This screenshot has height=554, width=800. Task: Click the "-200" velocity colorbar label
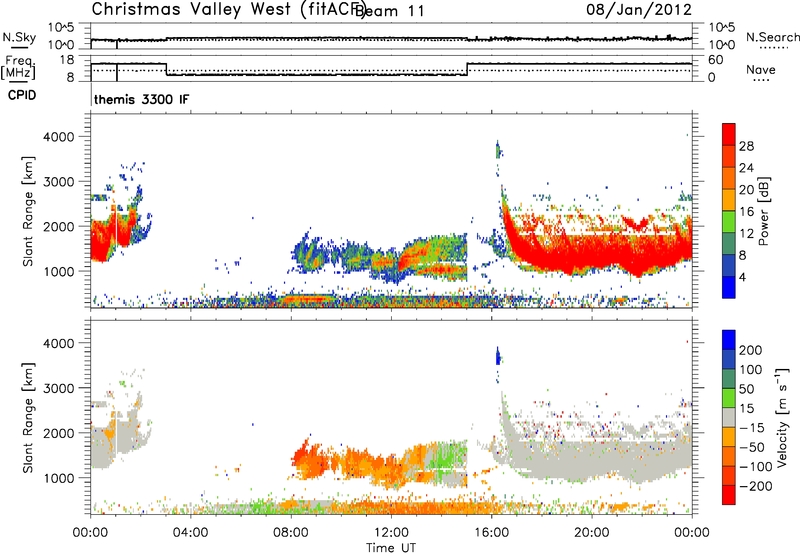pyautogui.click(x=756, y=486)
